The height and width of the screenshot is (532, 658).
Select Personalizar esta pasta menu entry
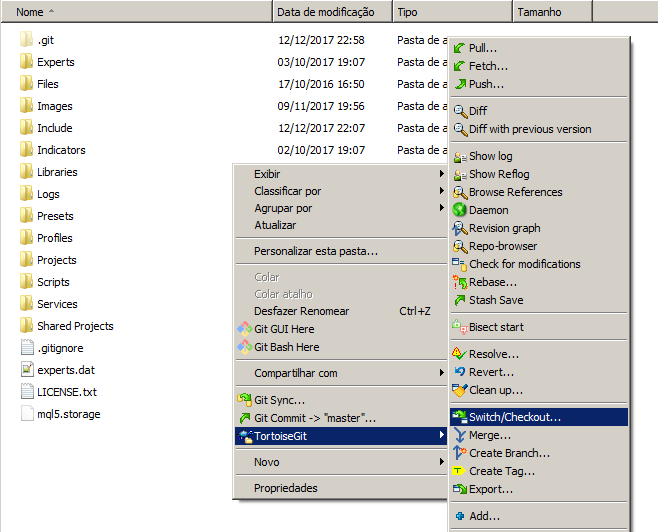click(341, 251)
